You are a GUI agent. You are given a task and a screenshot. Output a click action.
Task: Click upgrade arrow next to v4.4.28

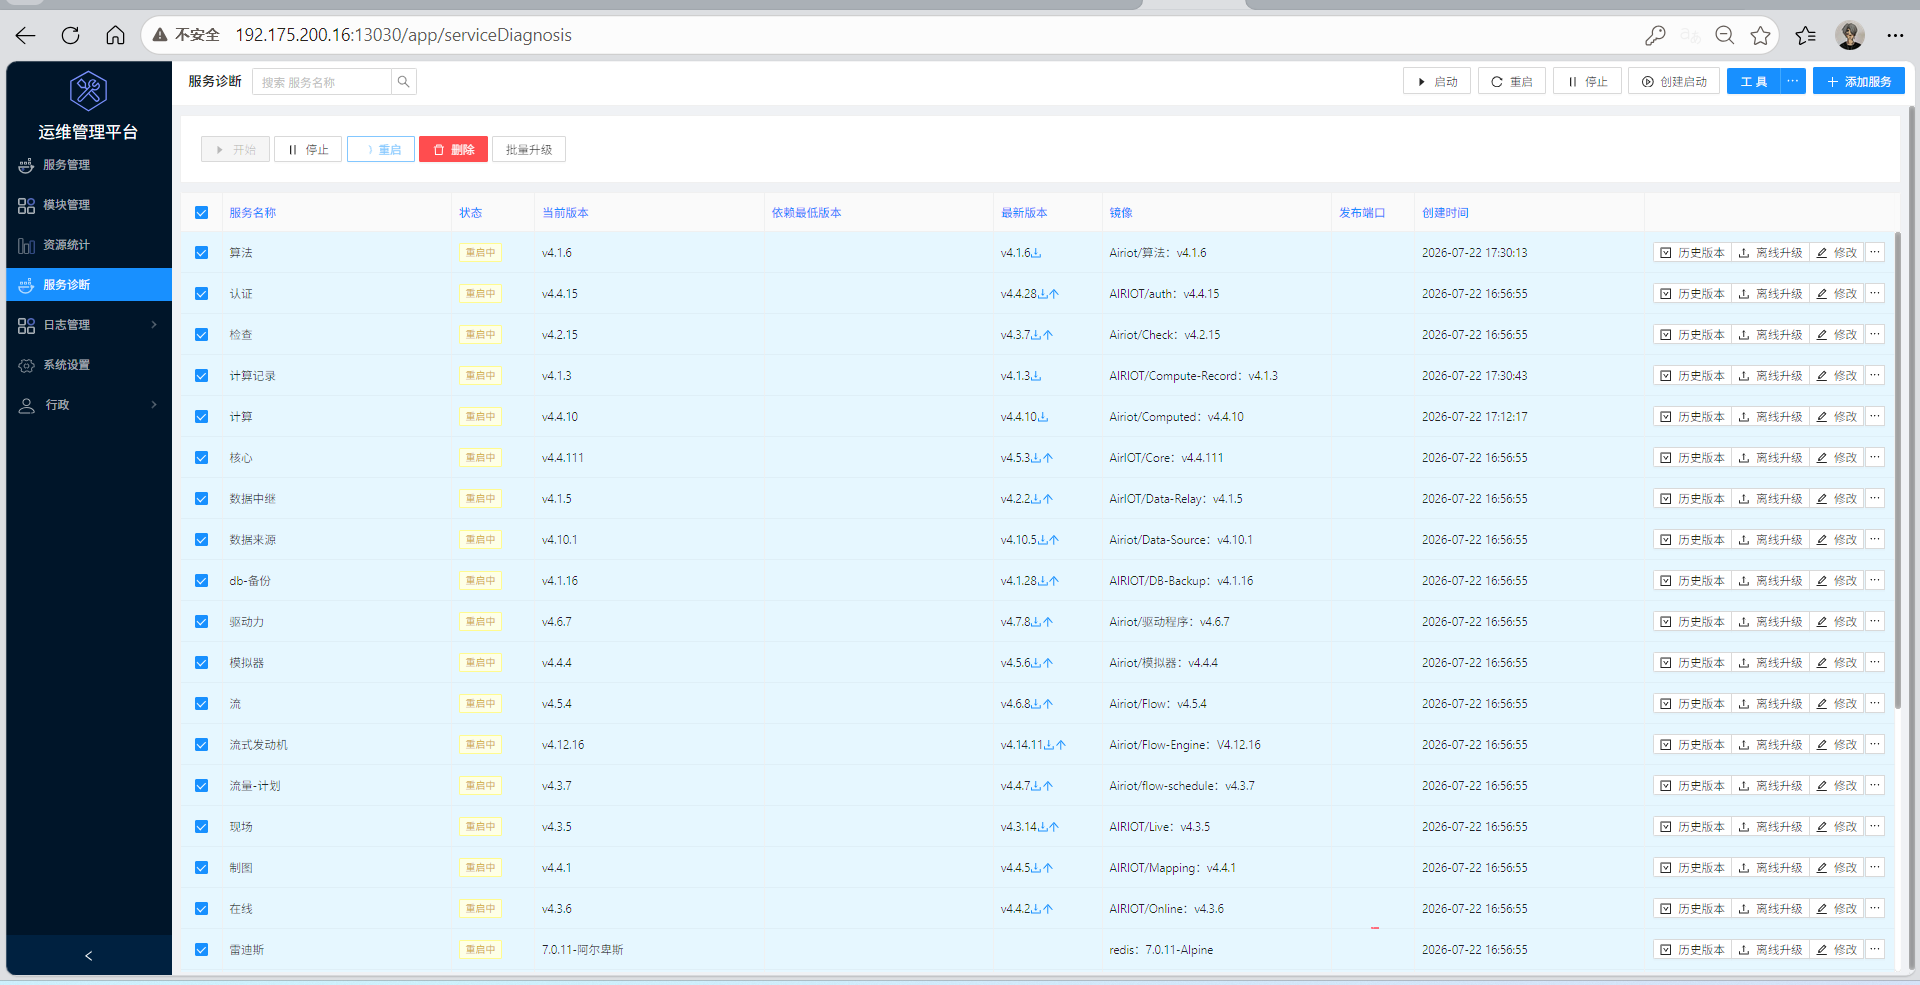pos(1054,294)
